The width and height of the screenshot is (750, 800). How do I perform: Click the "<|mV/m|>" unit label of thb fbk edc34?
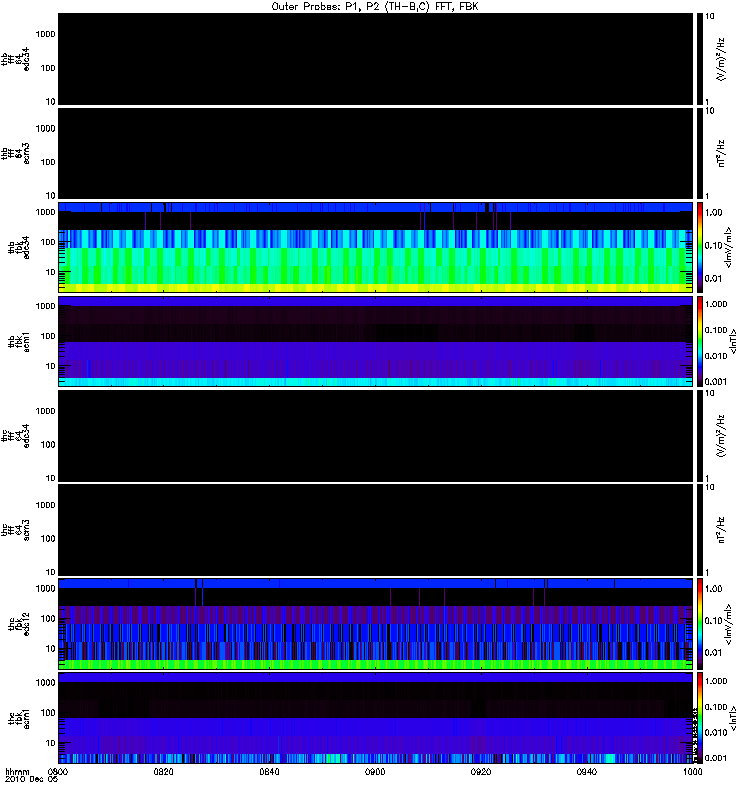pyautogui.click(x=728, y=247)
